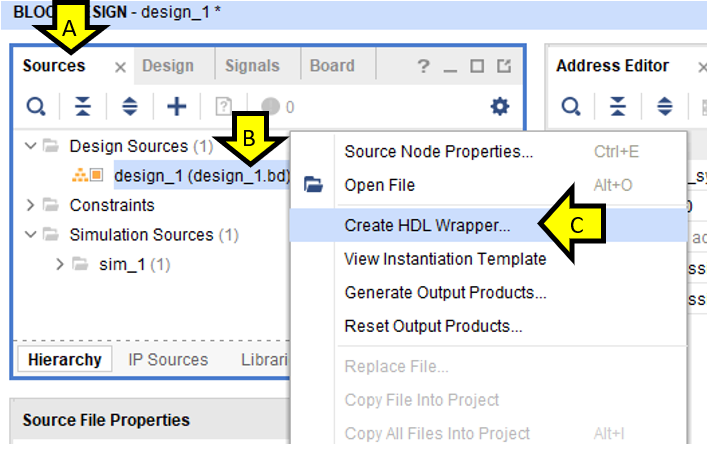Viewport: 713px width, 452px height.
Task: Select the Libraries view tab
Action: [x=264, y=360]
